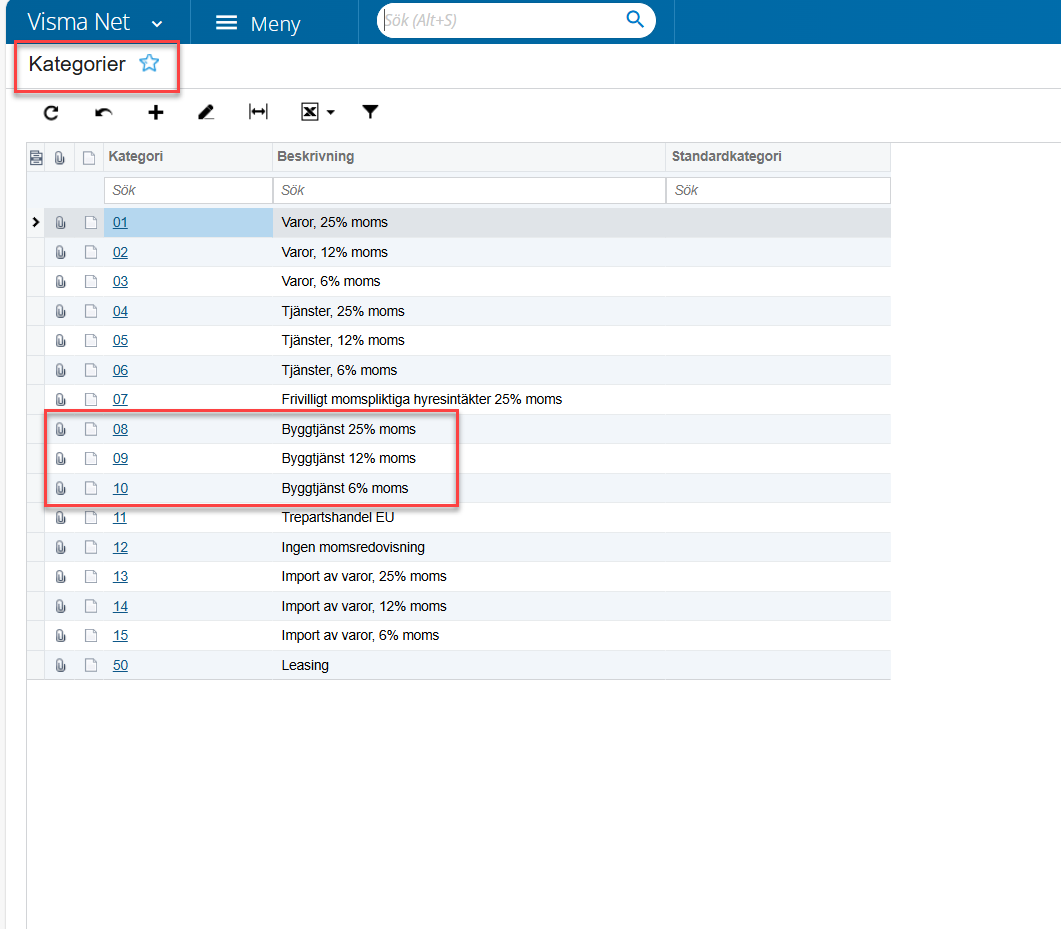The image size is (1061, 929).
Task: Click the Refresh icon in toolbar
Action: click(x=52, y=113)
